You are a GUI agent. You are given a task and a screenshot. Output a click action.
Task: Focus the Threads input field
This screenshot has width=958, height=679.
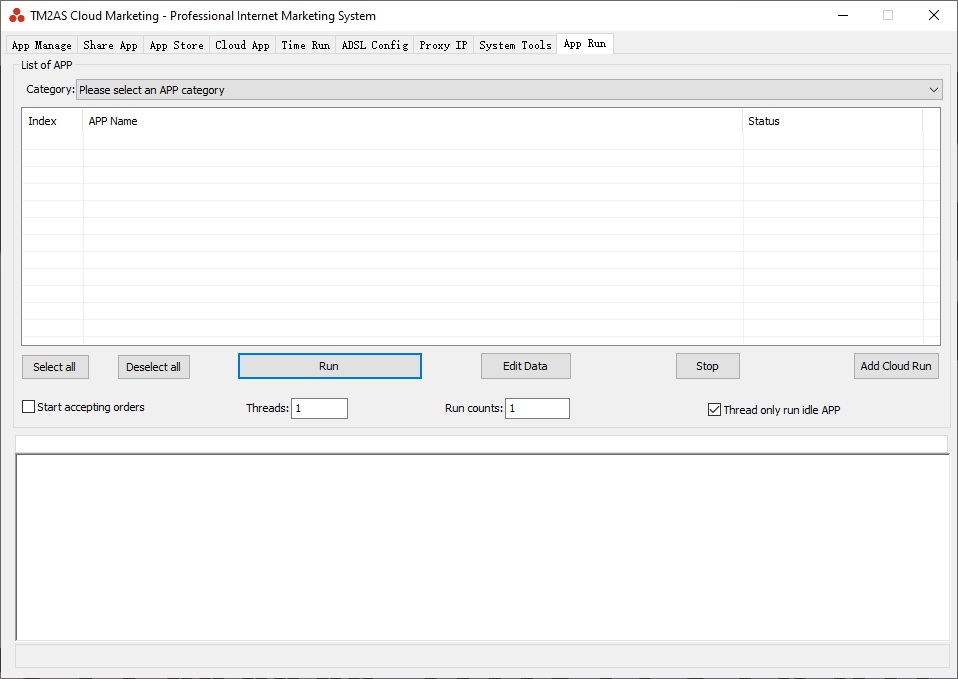coord(319,408)
